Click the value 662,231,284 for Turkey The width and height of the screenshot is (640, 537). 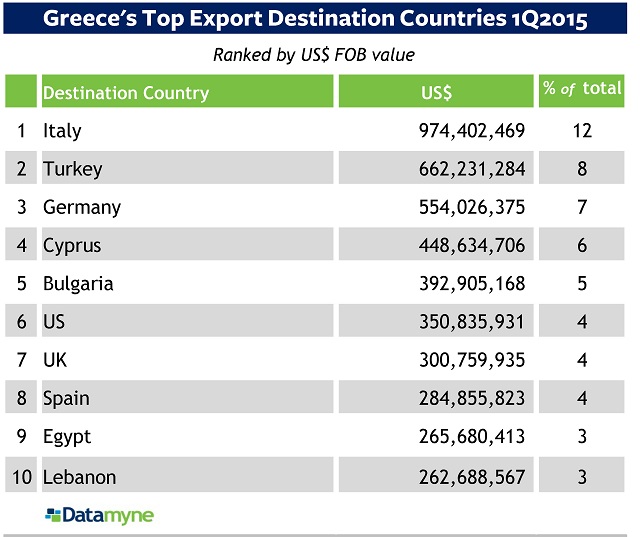pyautogui.click(x=471, y=169)
